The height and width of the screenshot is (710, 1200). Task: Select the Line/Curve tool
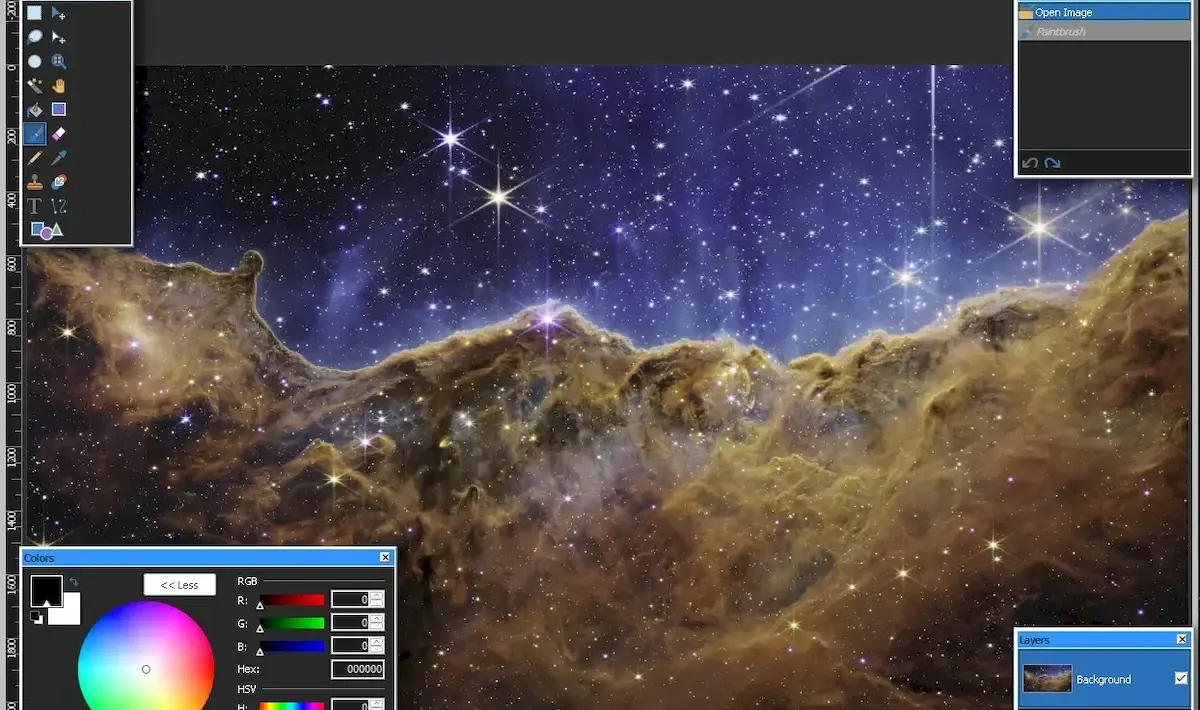(x=59, y=206)
